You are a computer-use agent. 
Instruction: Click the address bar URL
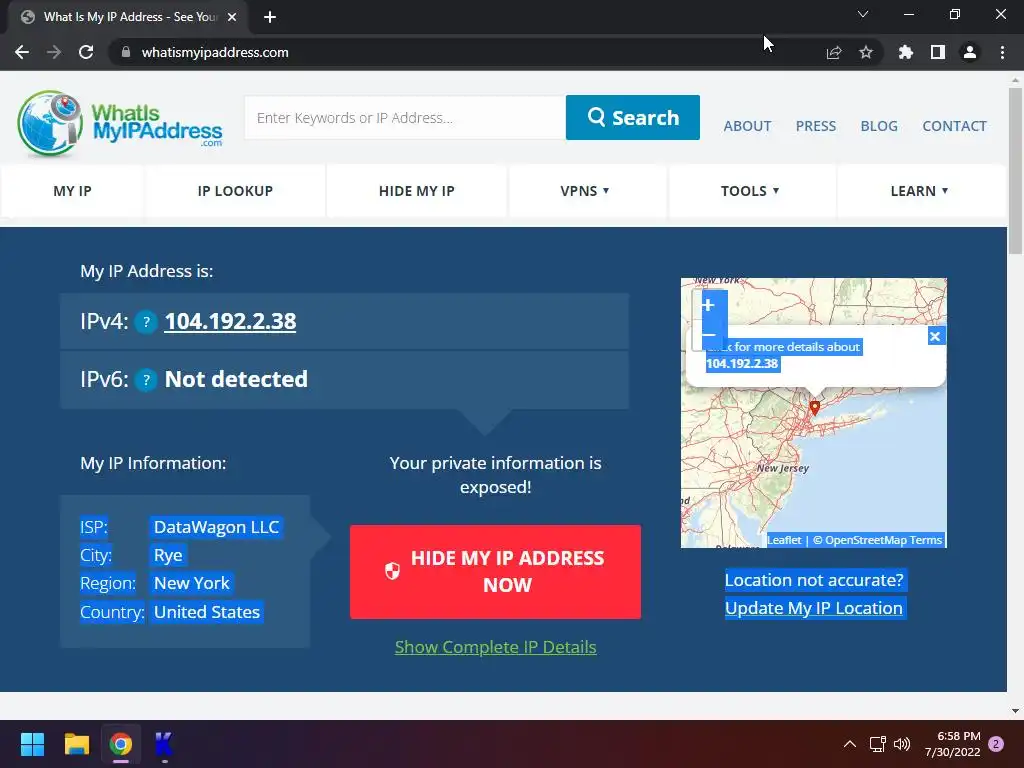[215, 52]
